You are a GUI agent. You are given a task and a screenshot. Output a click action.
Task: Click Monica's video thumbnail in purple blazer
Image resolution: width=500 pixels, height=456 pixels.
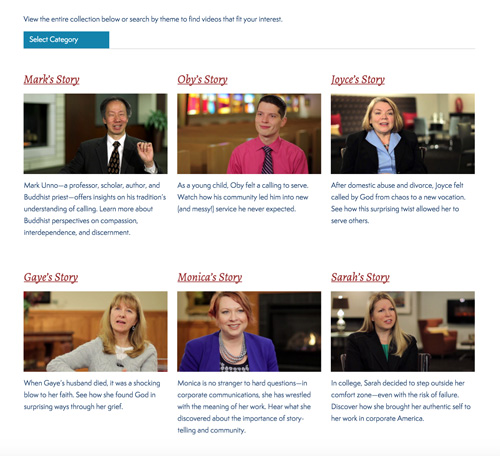click(x=249, y=331)
